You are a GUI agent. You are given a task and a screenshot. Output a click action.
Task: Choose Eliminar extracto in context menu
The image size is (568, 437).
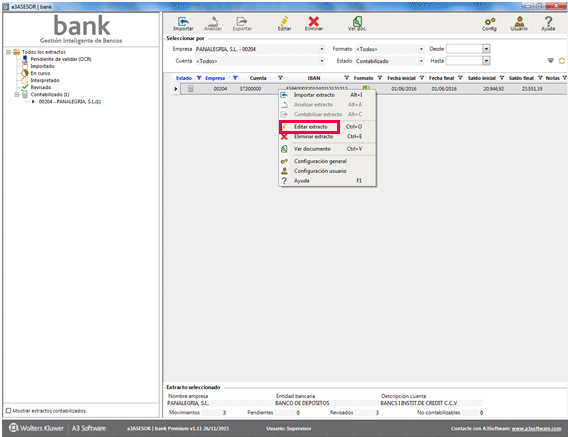click(x=327, y=137)
